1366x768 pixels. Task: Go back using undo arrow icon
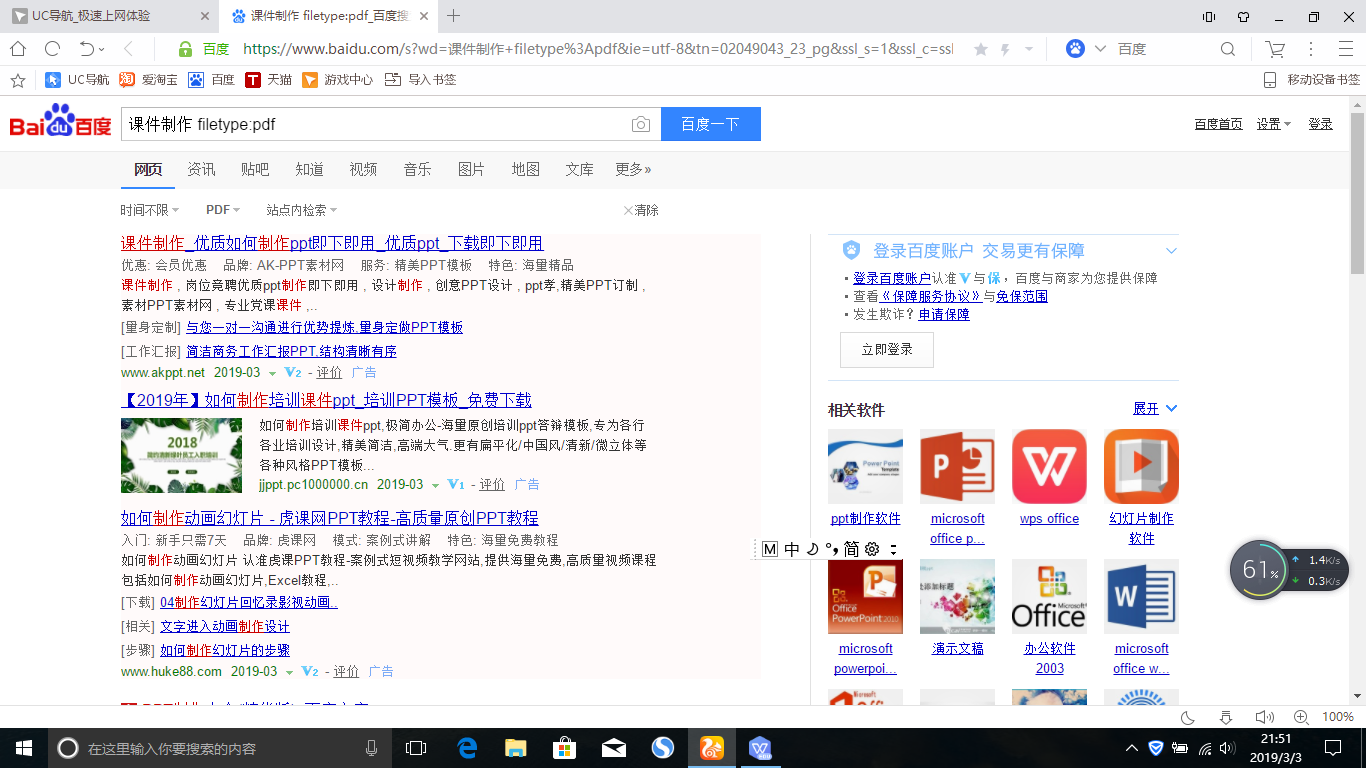click(87, 49)
